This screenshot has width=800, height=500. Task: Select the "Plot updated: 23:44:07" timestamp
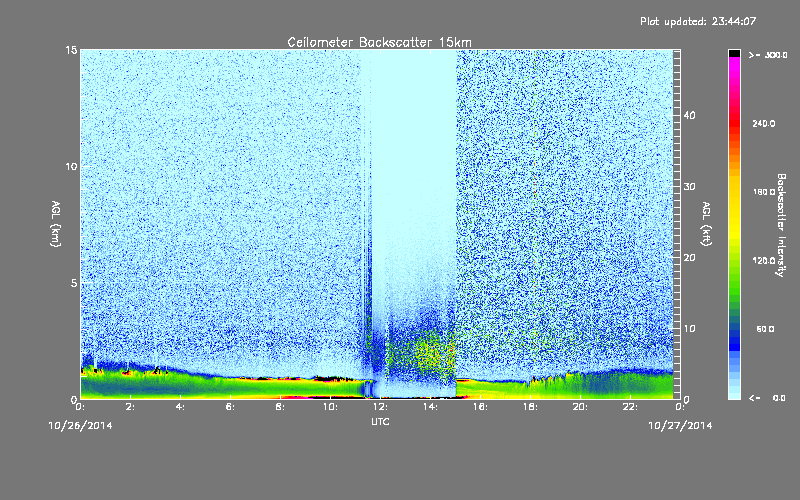point(698,21)
